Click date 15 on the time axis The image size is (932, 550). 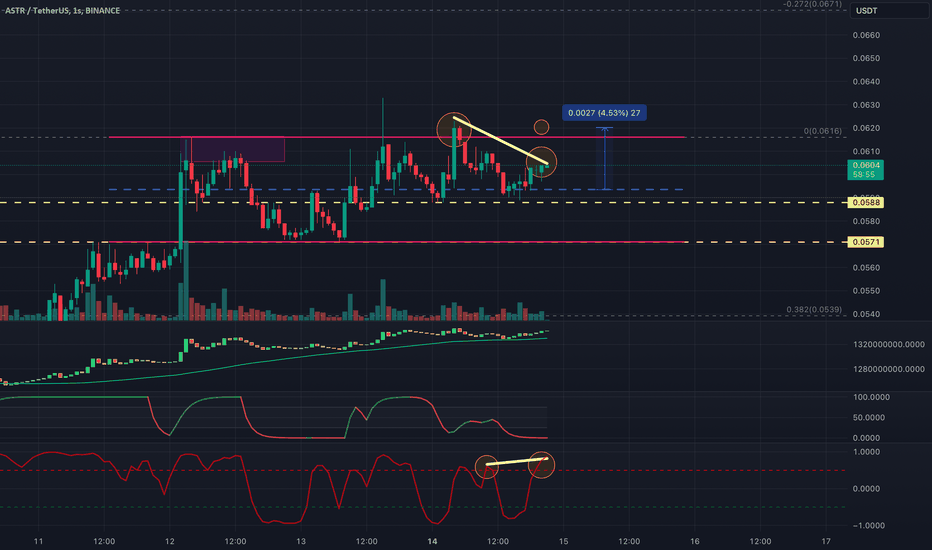pyautogui.click(x=563, y=541)
